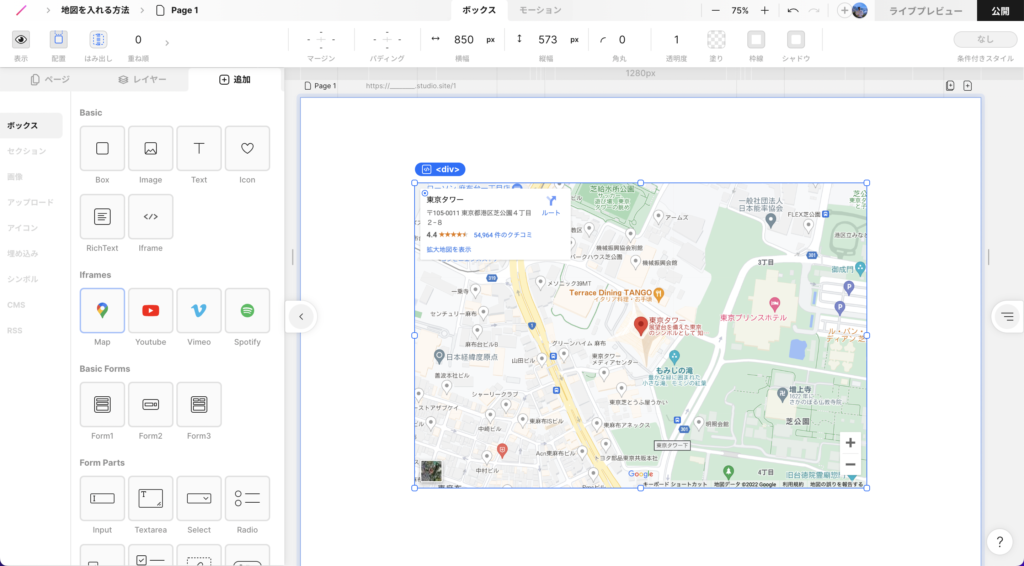1024x566 pixels.
Task: Select アップロード in the category sidebar
Action: tap(31, 202)
